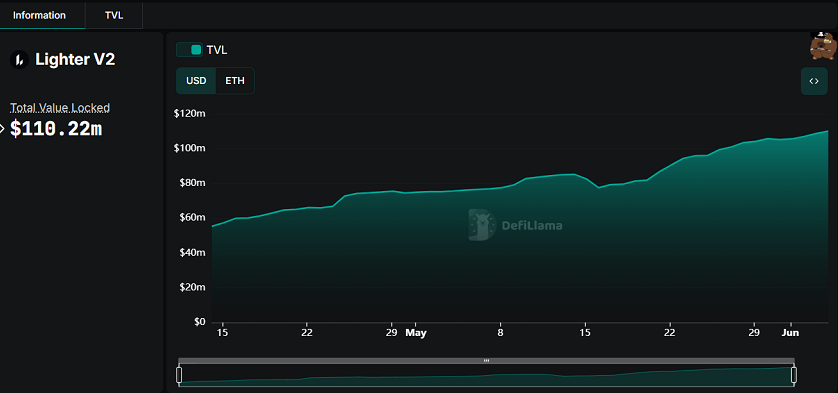Click the mini overview chart in range selector
This screenshot has width=838, height=393.
[x=486, y=375]
